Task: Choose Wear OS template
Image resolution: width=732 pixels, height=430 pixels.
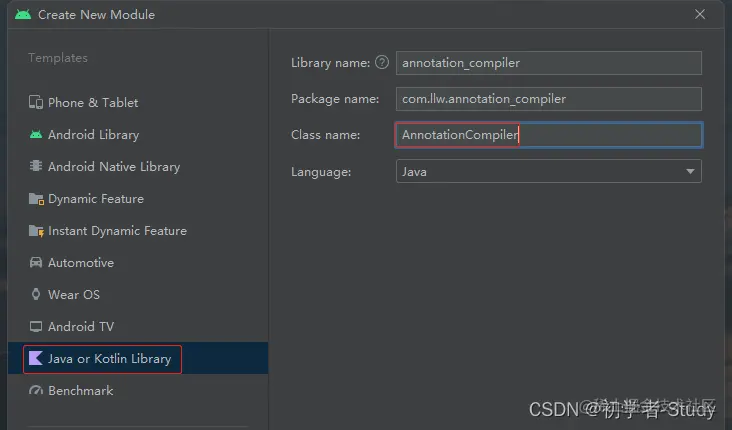Action: point(138,294)
